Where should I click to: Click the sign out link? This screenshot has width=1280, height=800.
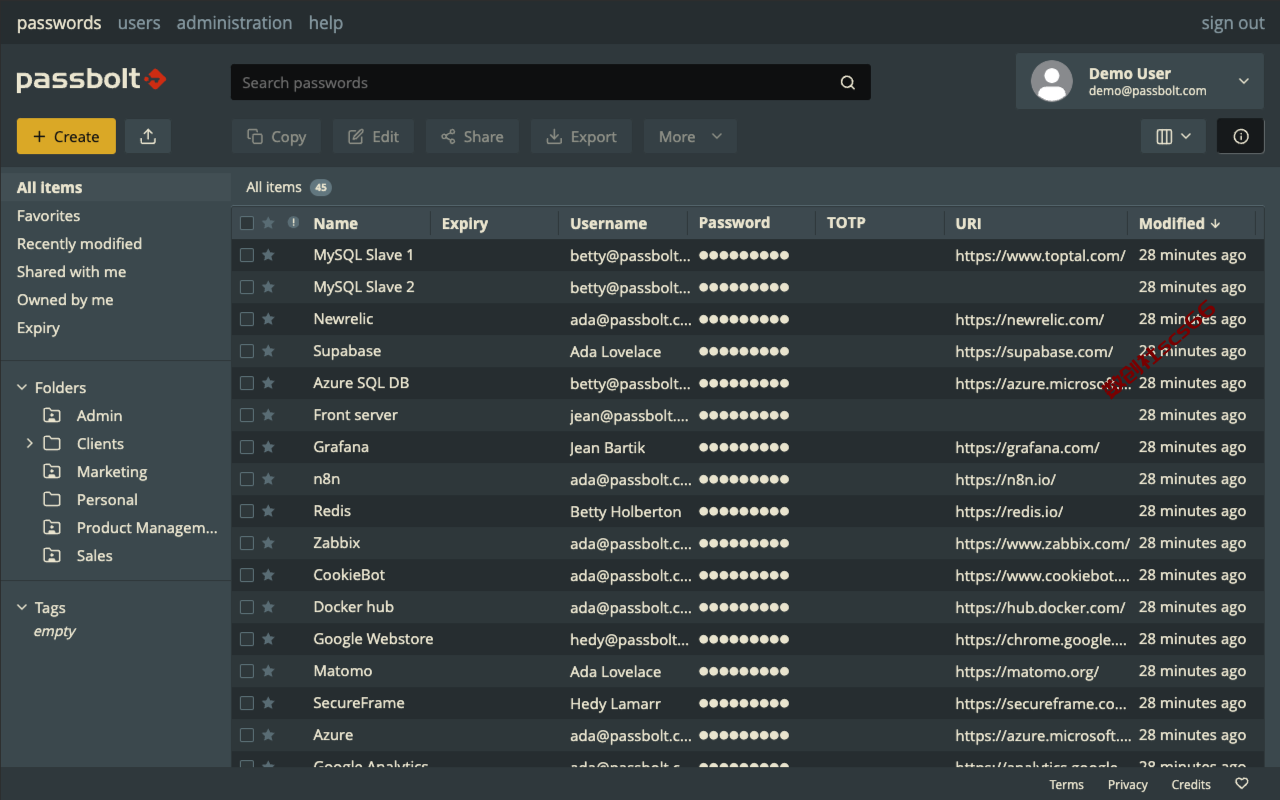(x=1233, y=23)
